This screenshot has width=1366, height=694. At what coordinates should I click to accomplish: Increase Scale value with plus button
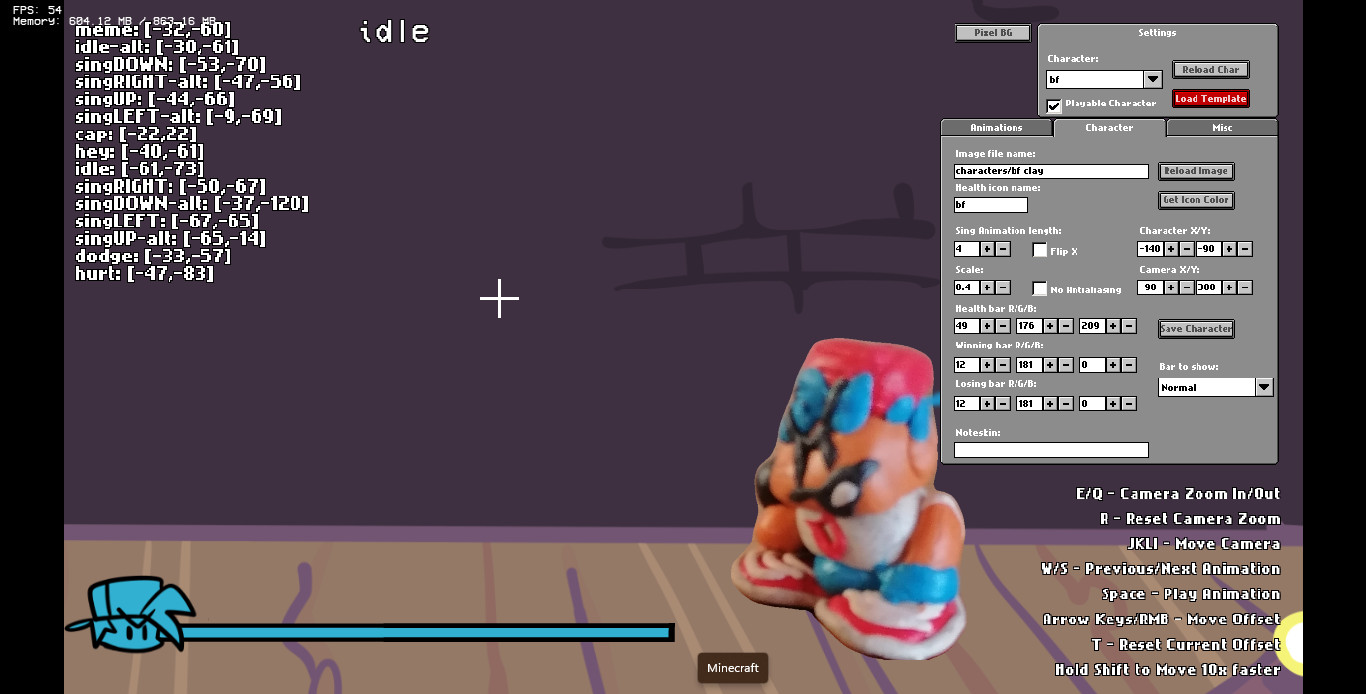[987, 288]
